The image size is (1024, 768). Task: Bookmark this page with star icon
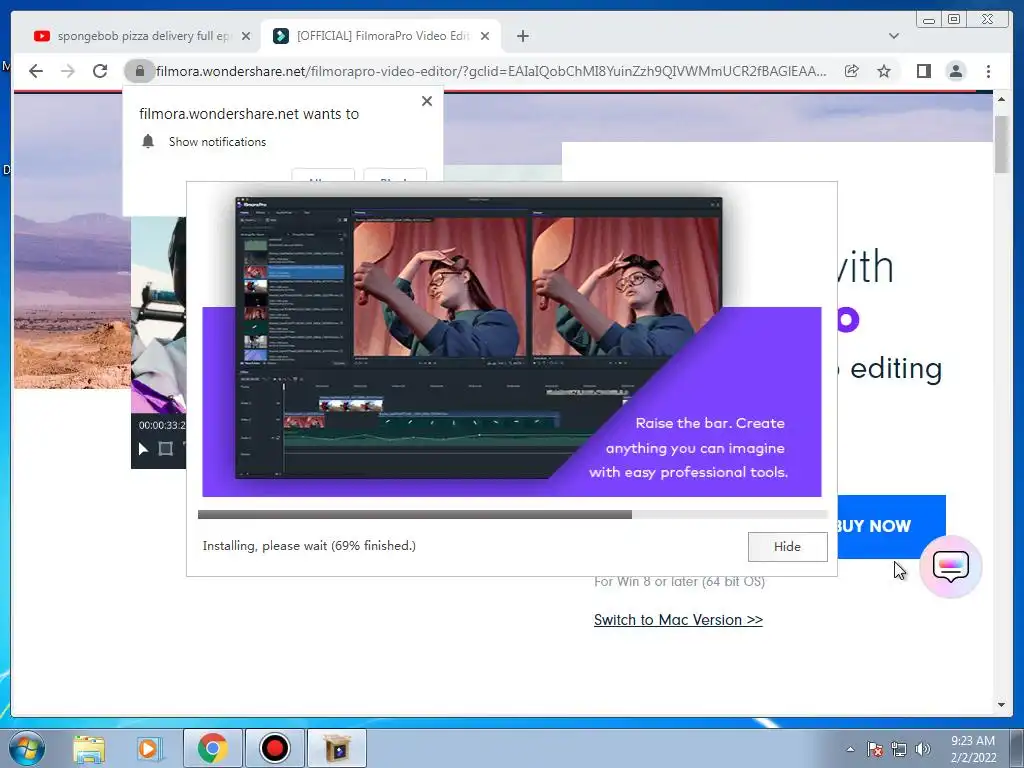884,71
